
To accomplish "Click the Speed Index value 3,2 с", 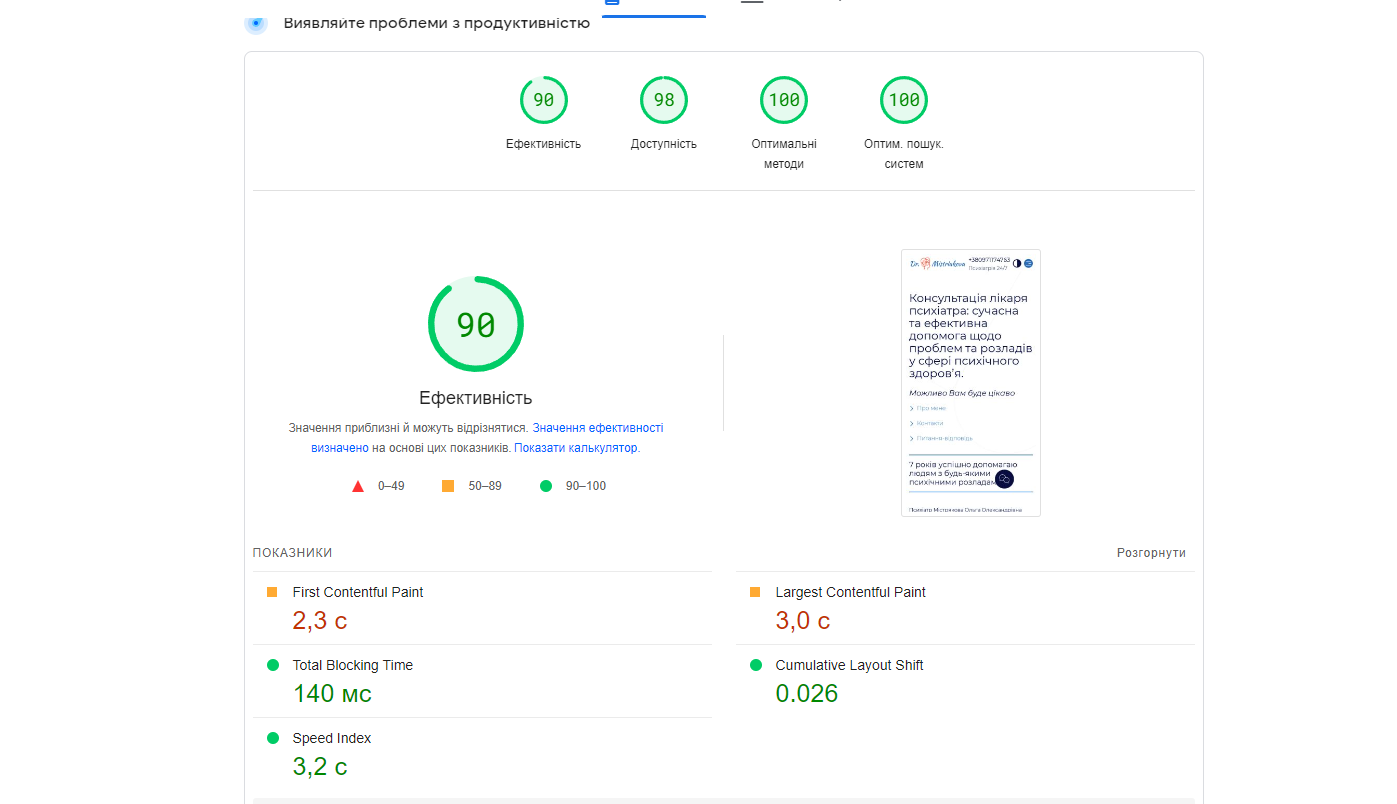I will [x=320, y=767].
